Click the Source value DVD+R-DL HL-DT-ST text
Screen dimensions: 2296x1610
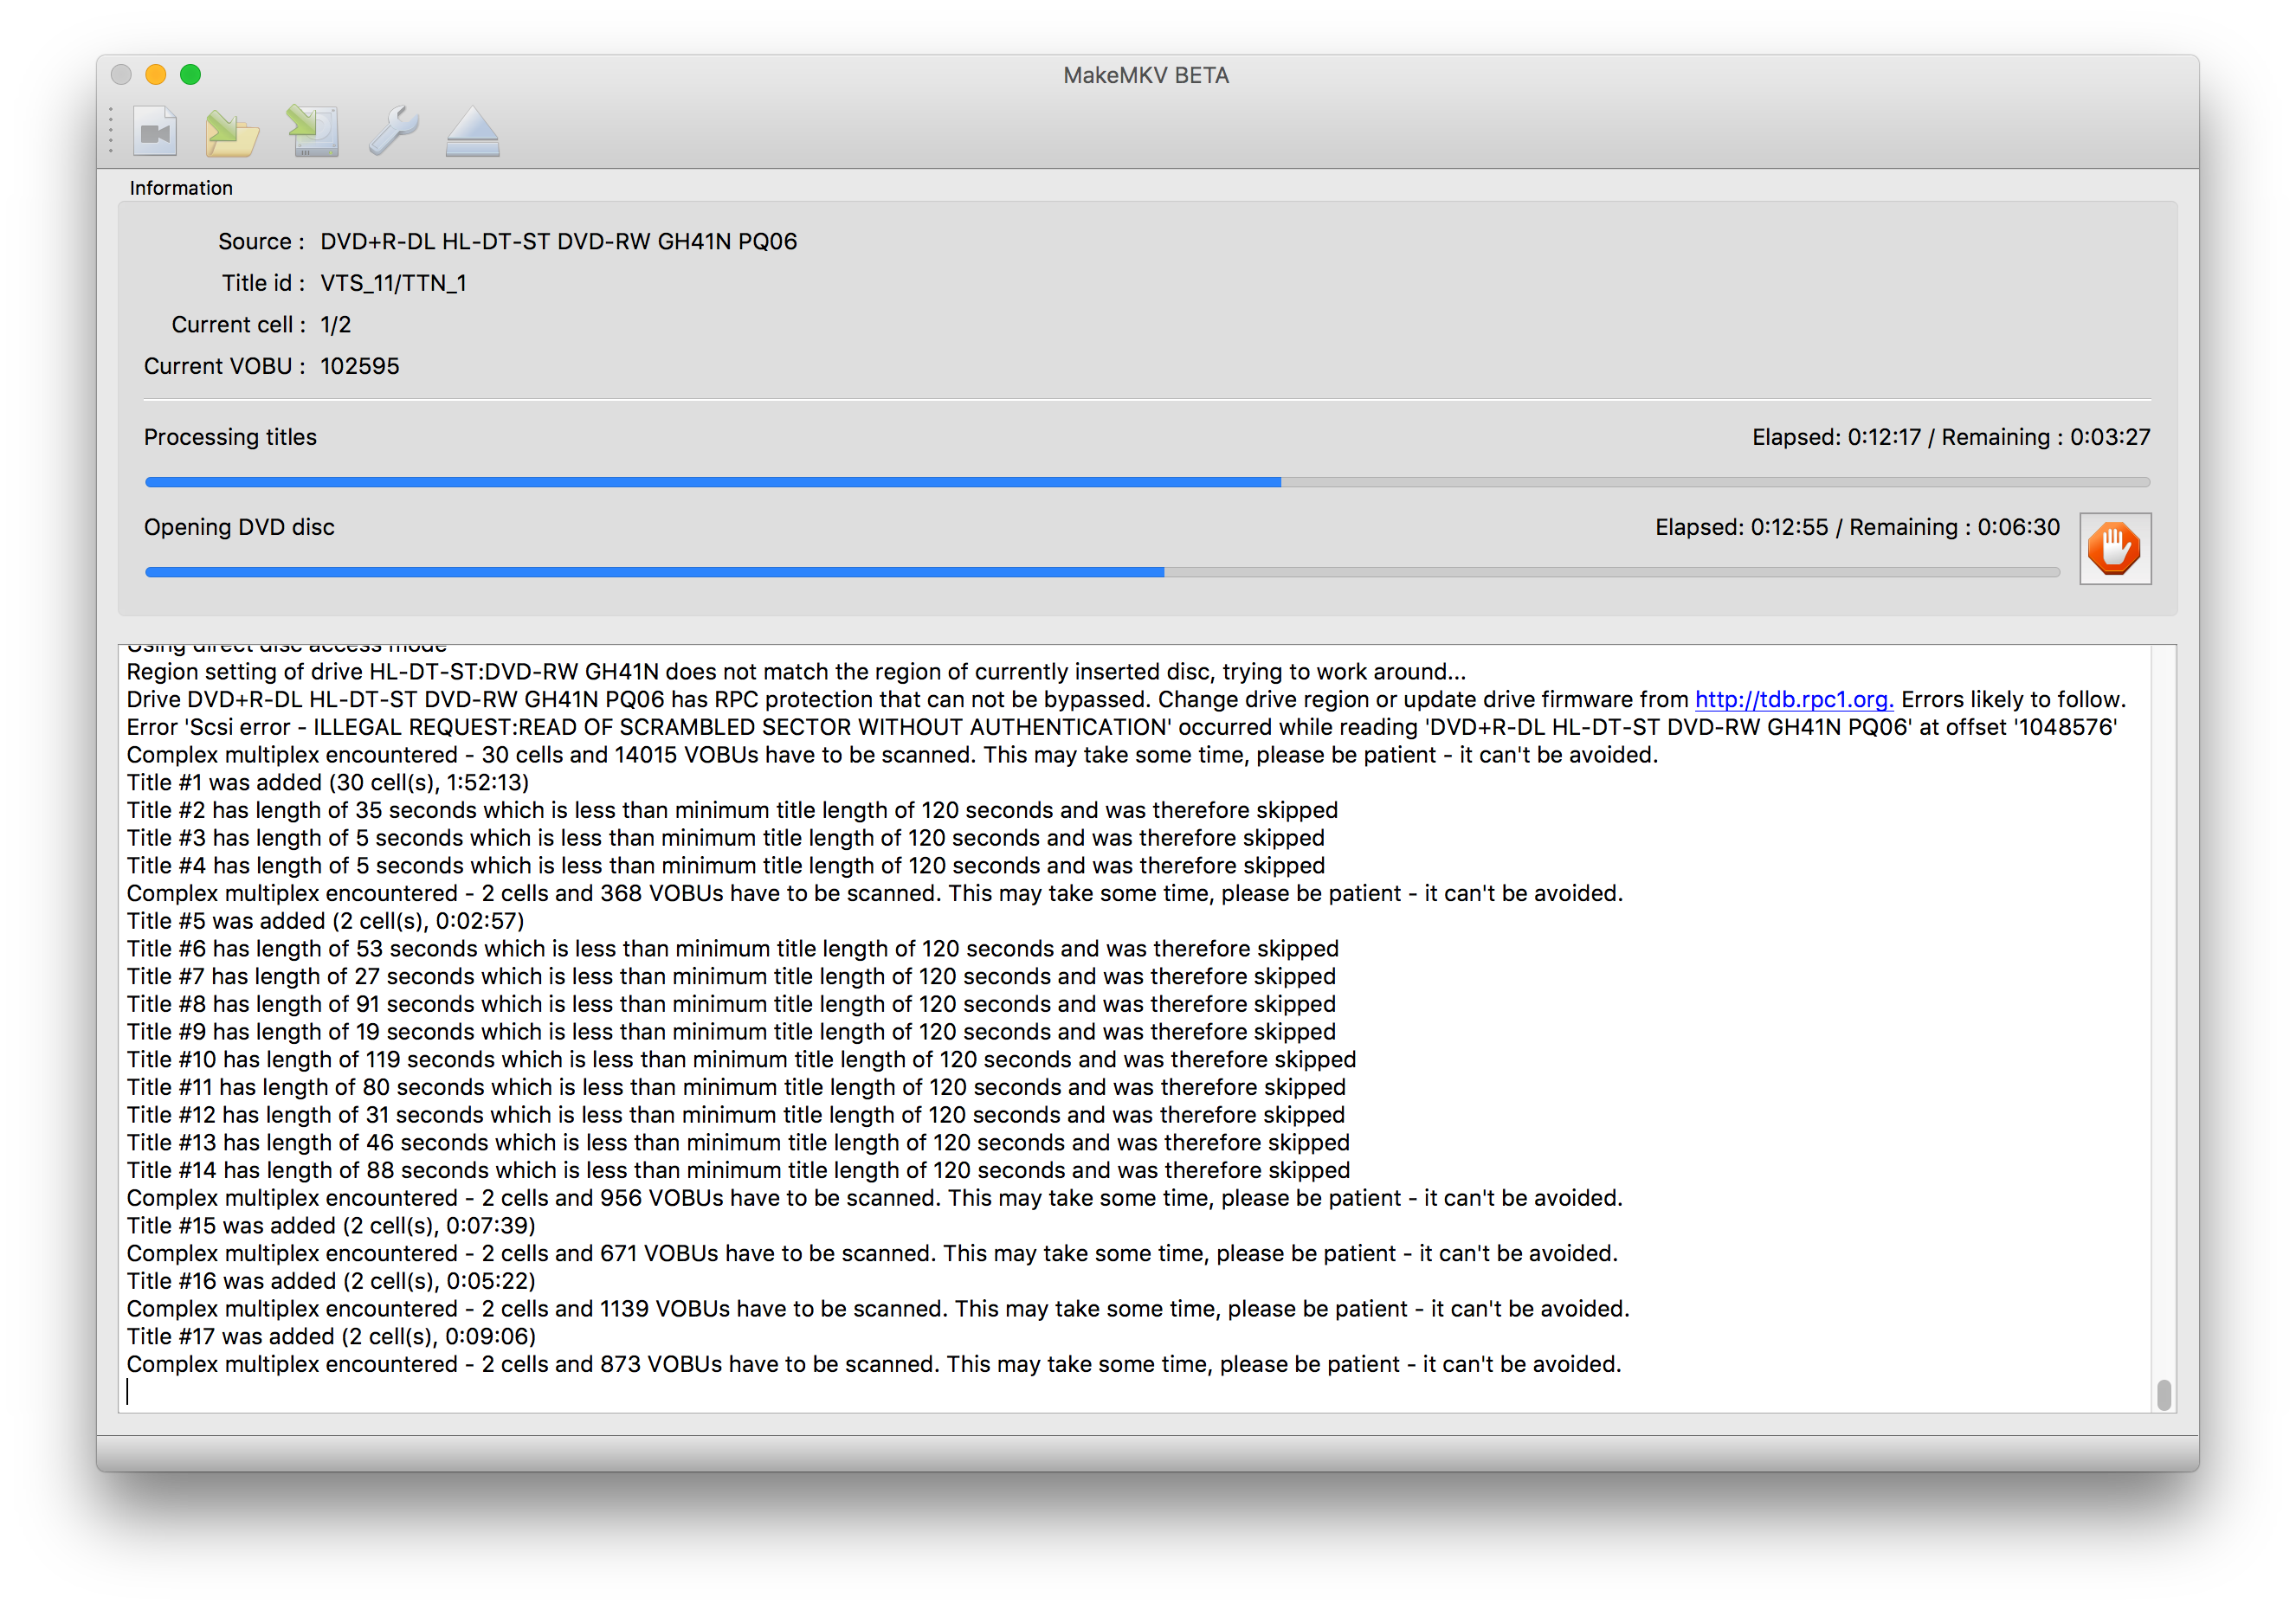(x=558, y=242)
